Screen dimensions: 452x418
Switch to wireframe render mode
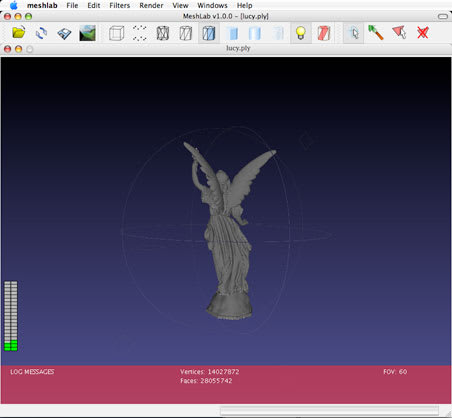click(163, 33)
